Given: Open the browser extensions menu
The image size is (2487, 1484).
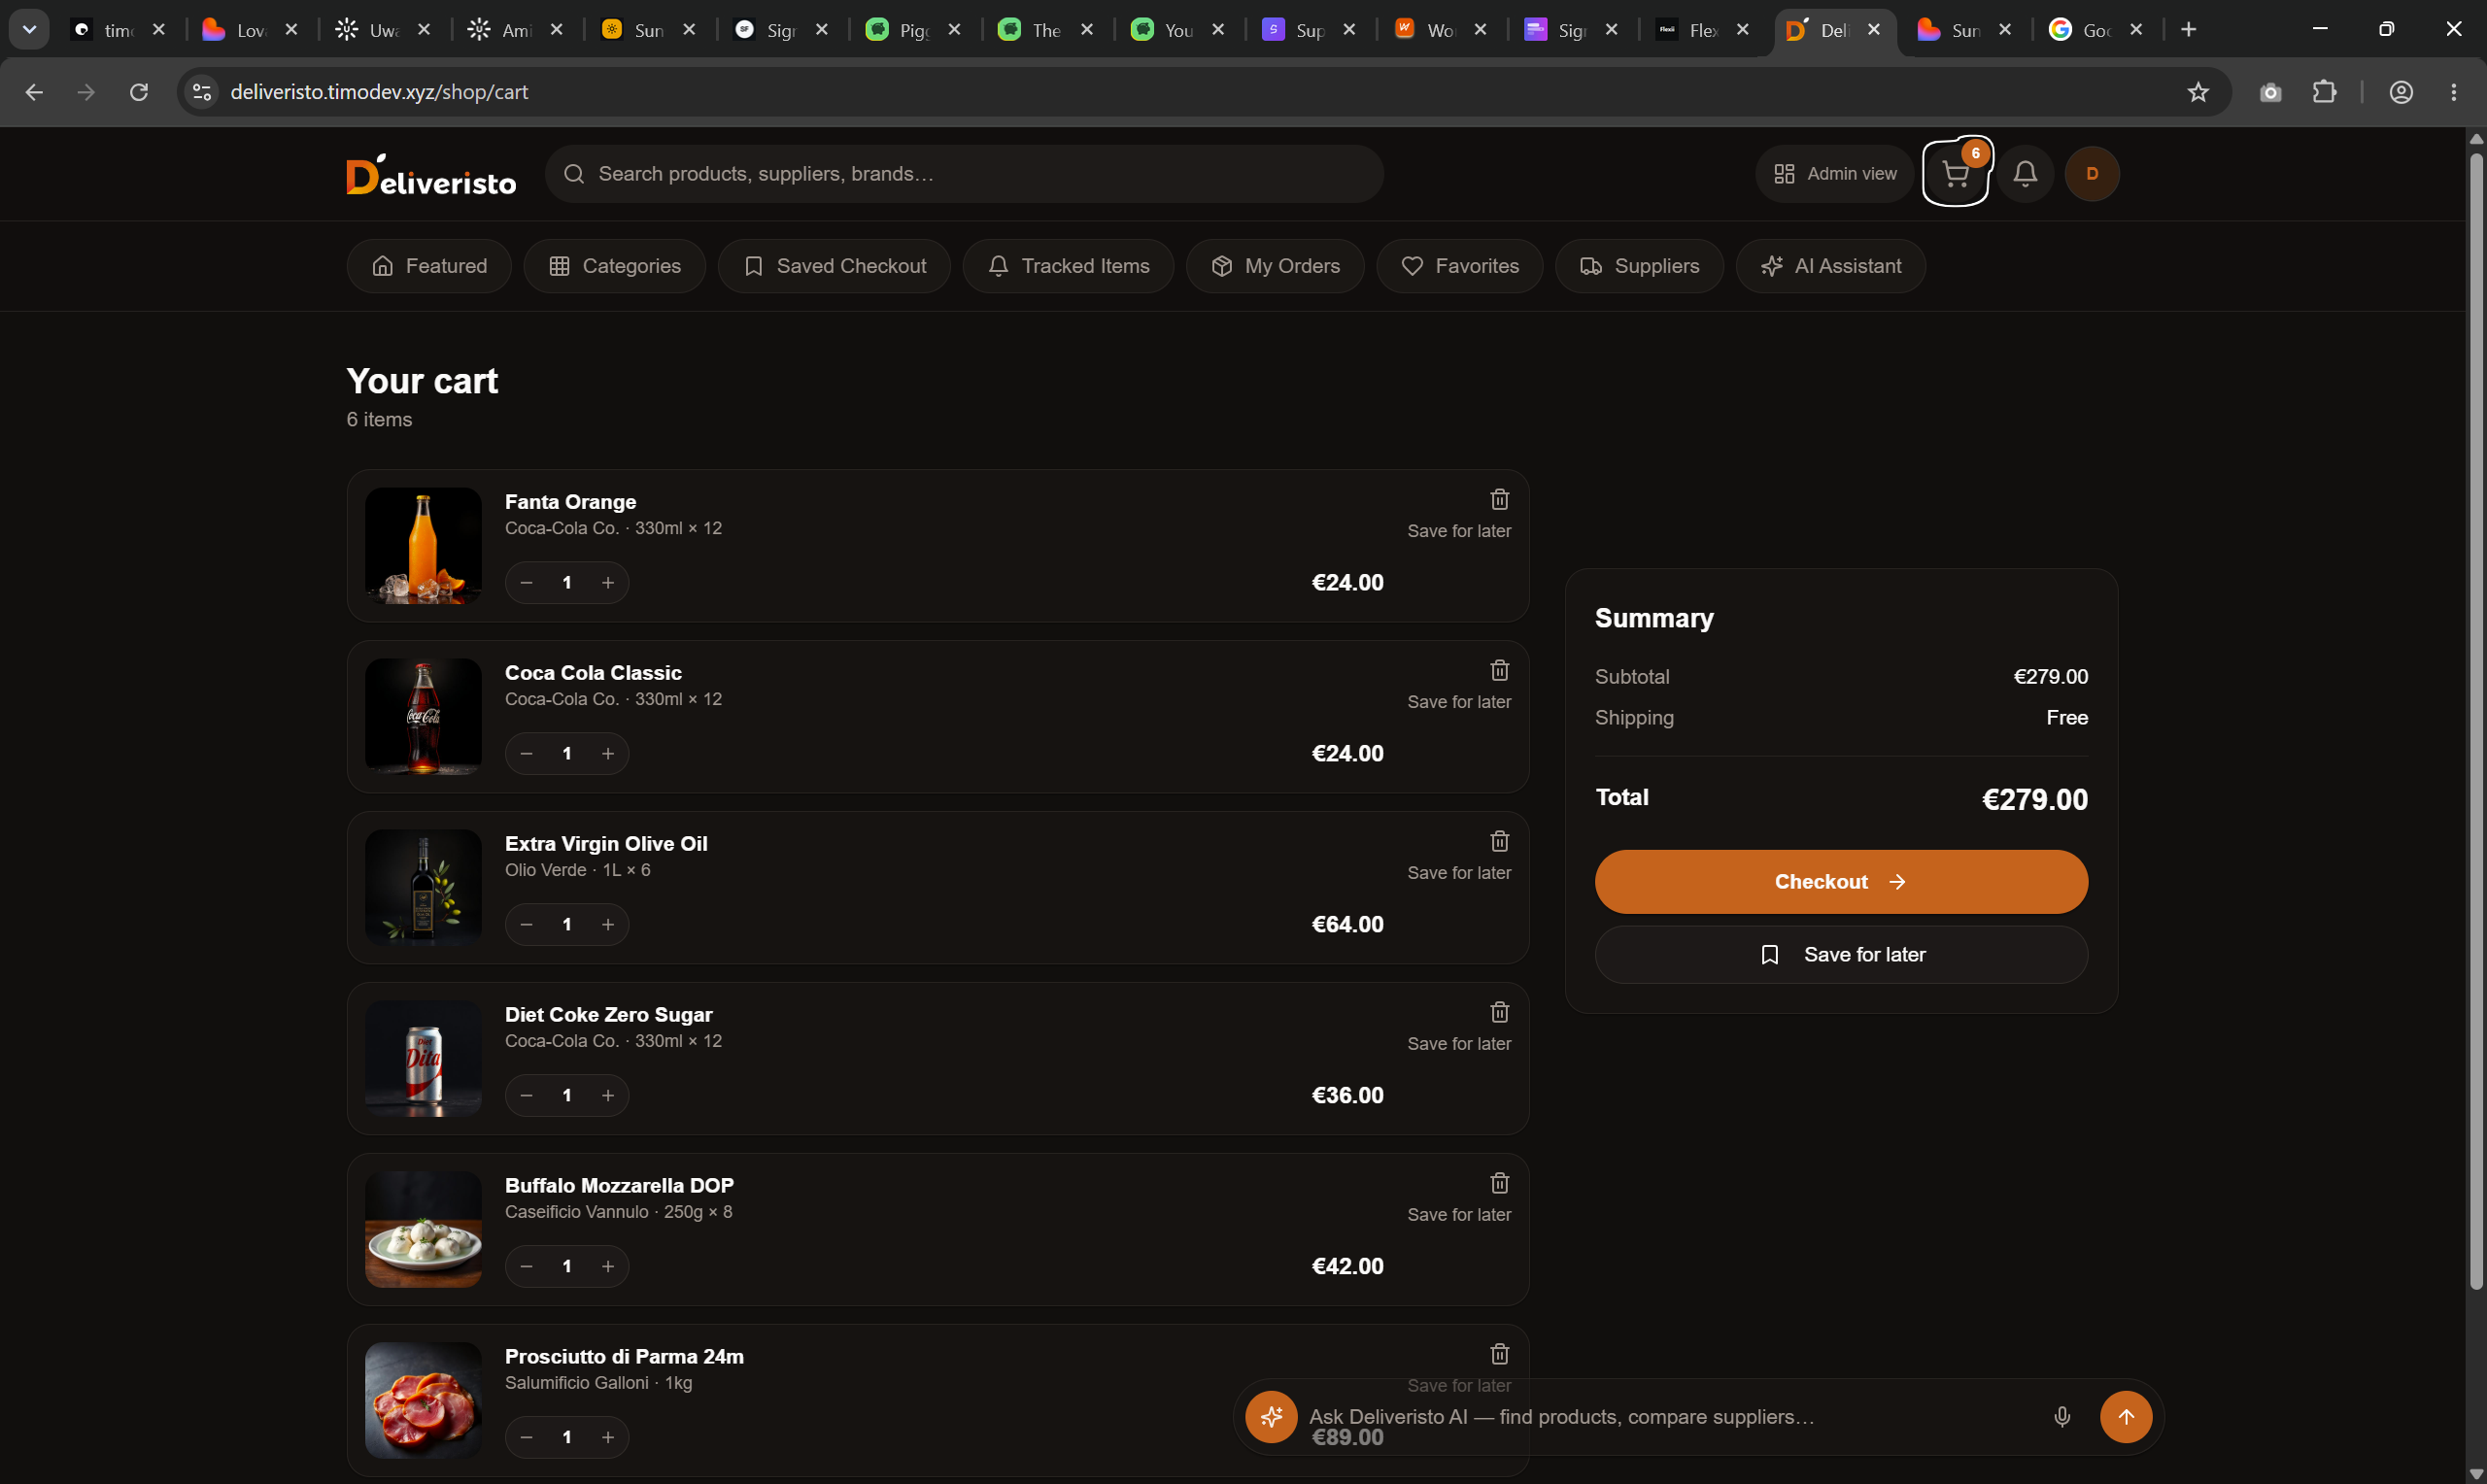Looking at the screenshot, I should 2324,92.
